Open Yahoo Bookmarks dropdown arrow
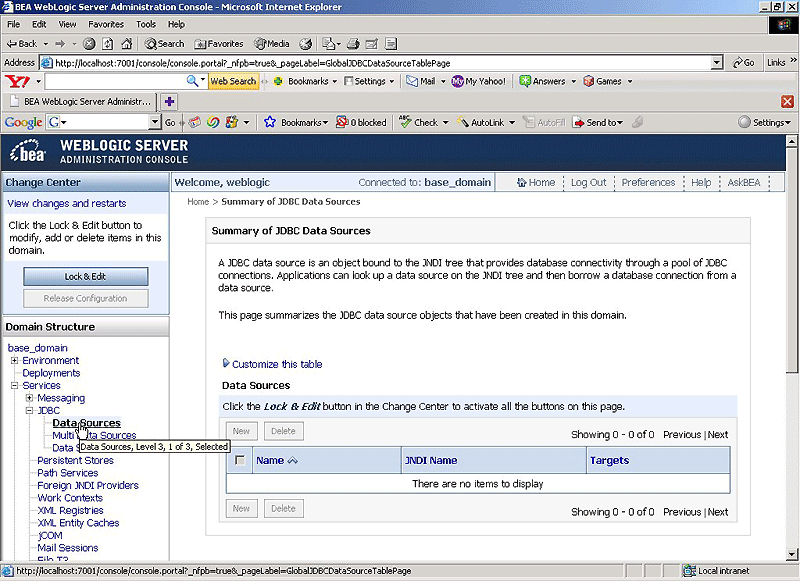Image resolution: width=800 pixels, height=581 pixels. click(335, 82)
